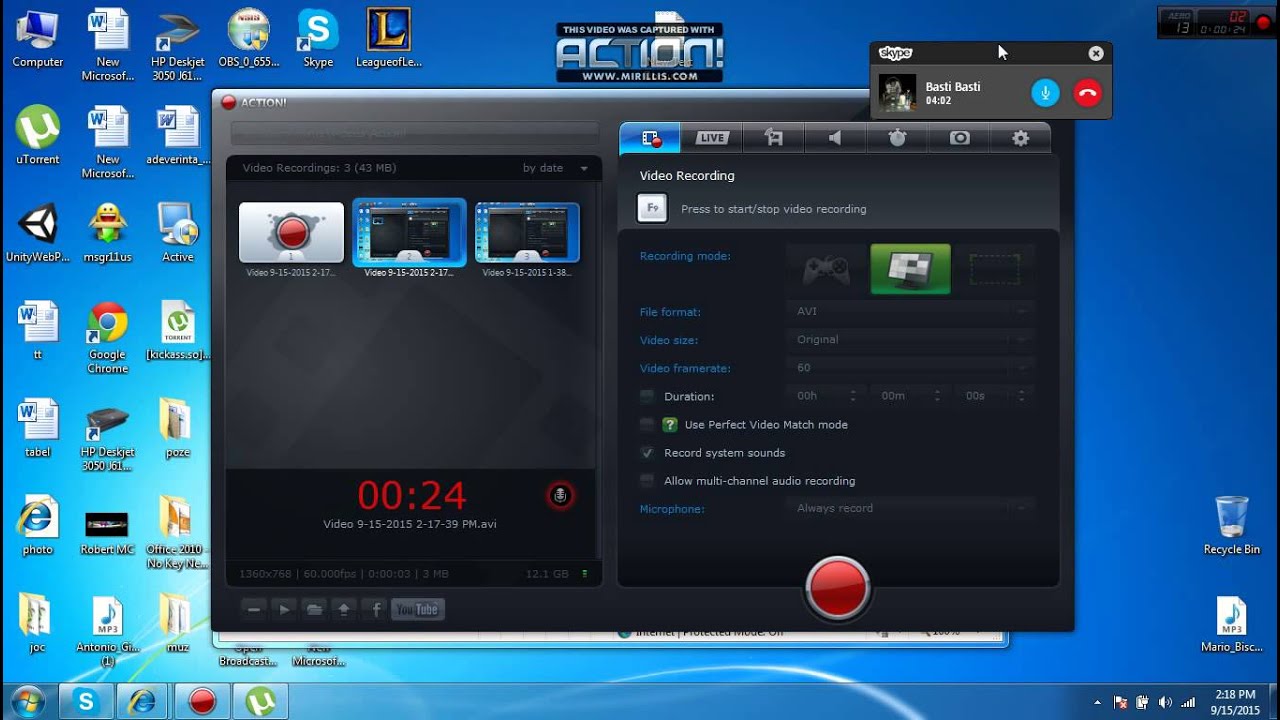Click the F9 hotkey button
Viewport: 1280px width, 720px height.
click(652, 208)
